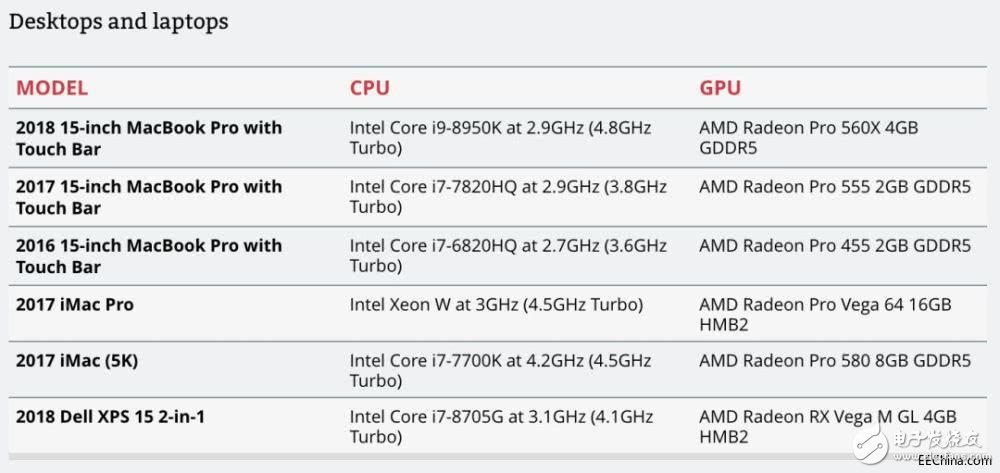Click the 2017 iMac Pro model cell
Screen dimensions: 1000x473
point(75,304)
